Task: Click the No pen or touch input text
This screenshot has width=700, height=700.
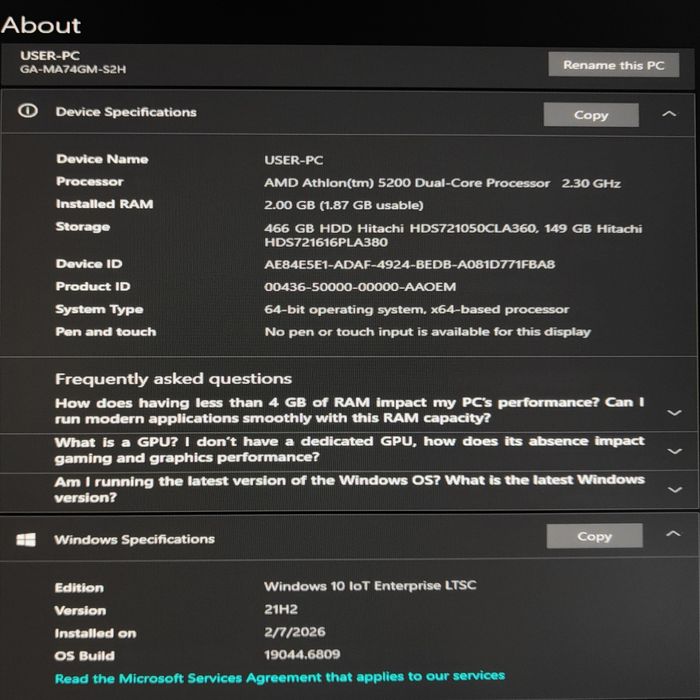Action: pos(428,332)
